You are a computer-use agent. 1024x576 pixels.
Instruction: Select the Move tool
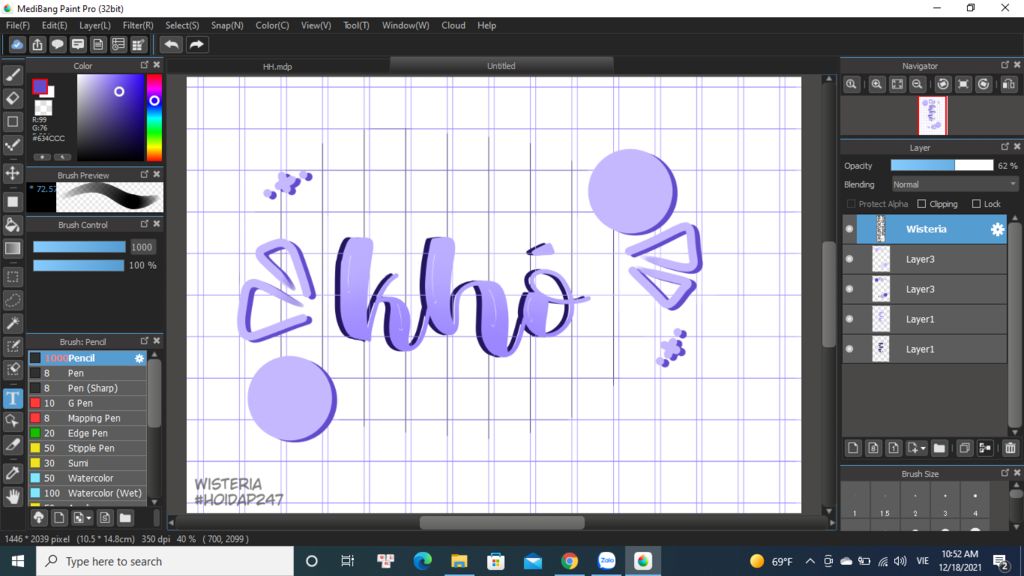(x=12, y=173)
